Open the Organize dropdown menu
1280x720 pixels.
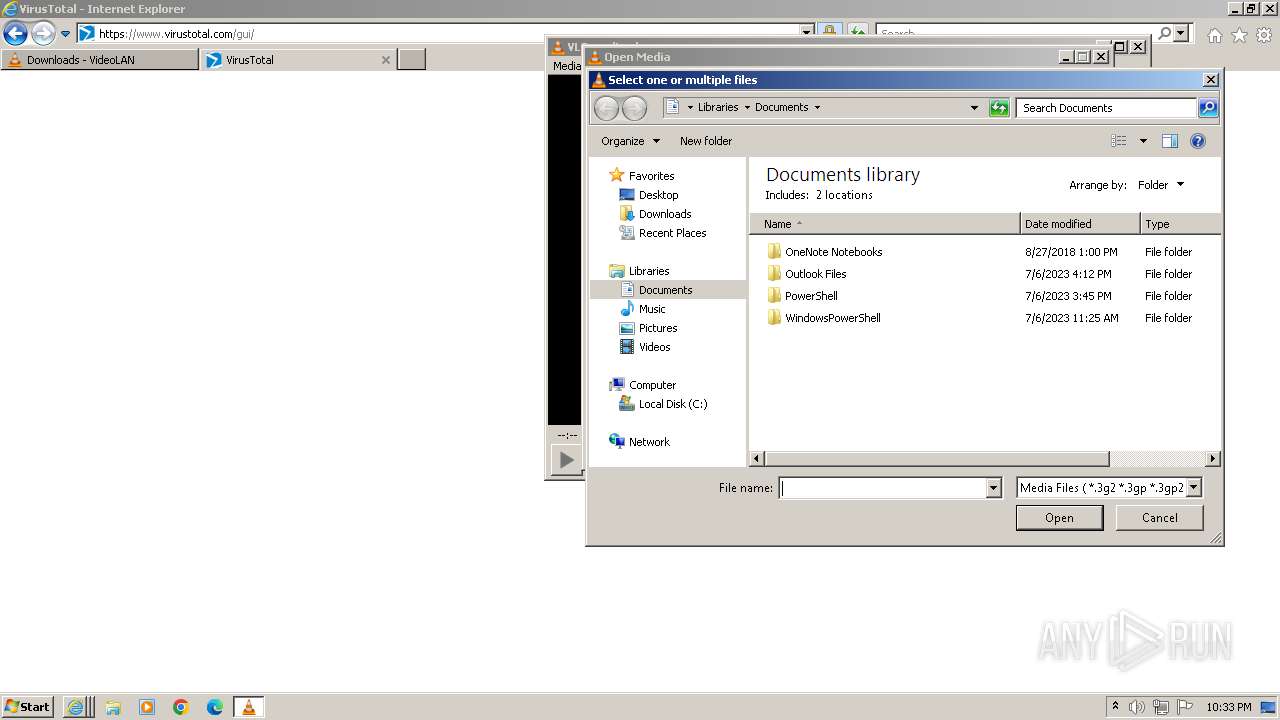630,141
